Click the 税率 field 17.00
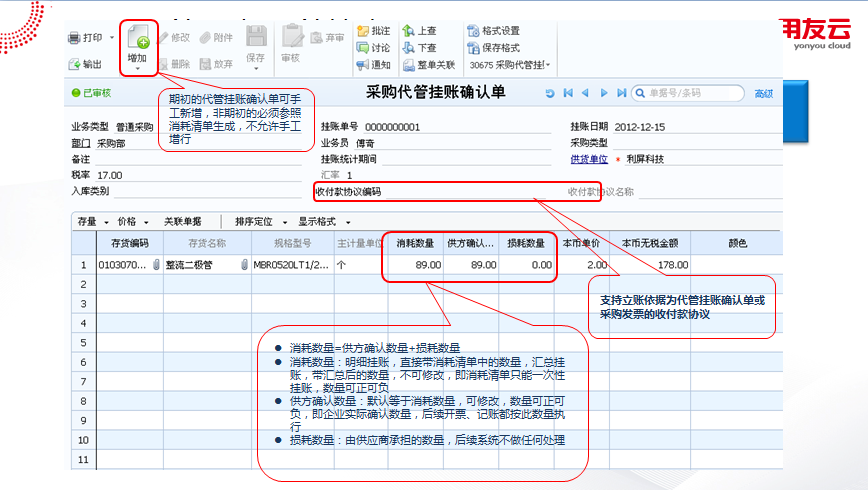 pyautogui.click(x=110, y=176)
